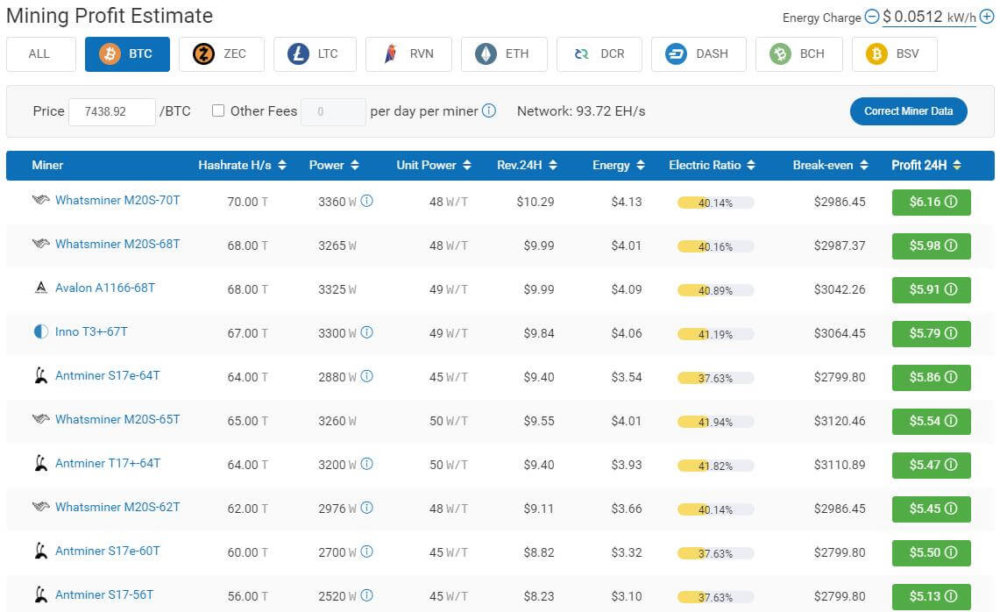The image size is (1000, 612).
Task: Click power info icon beside 2520 W
Action: click(367, 595)
